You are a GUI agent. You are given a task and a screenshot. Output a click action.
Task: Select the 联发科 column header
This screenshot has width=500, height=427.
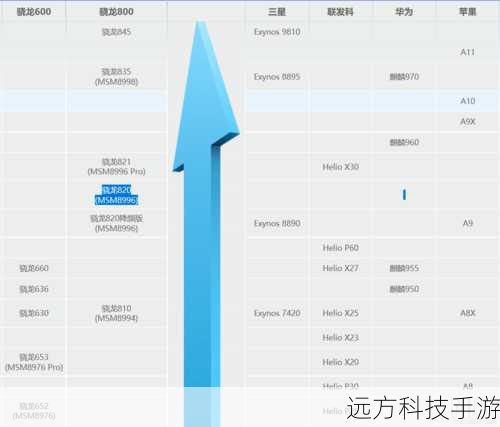coord(340,12)
